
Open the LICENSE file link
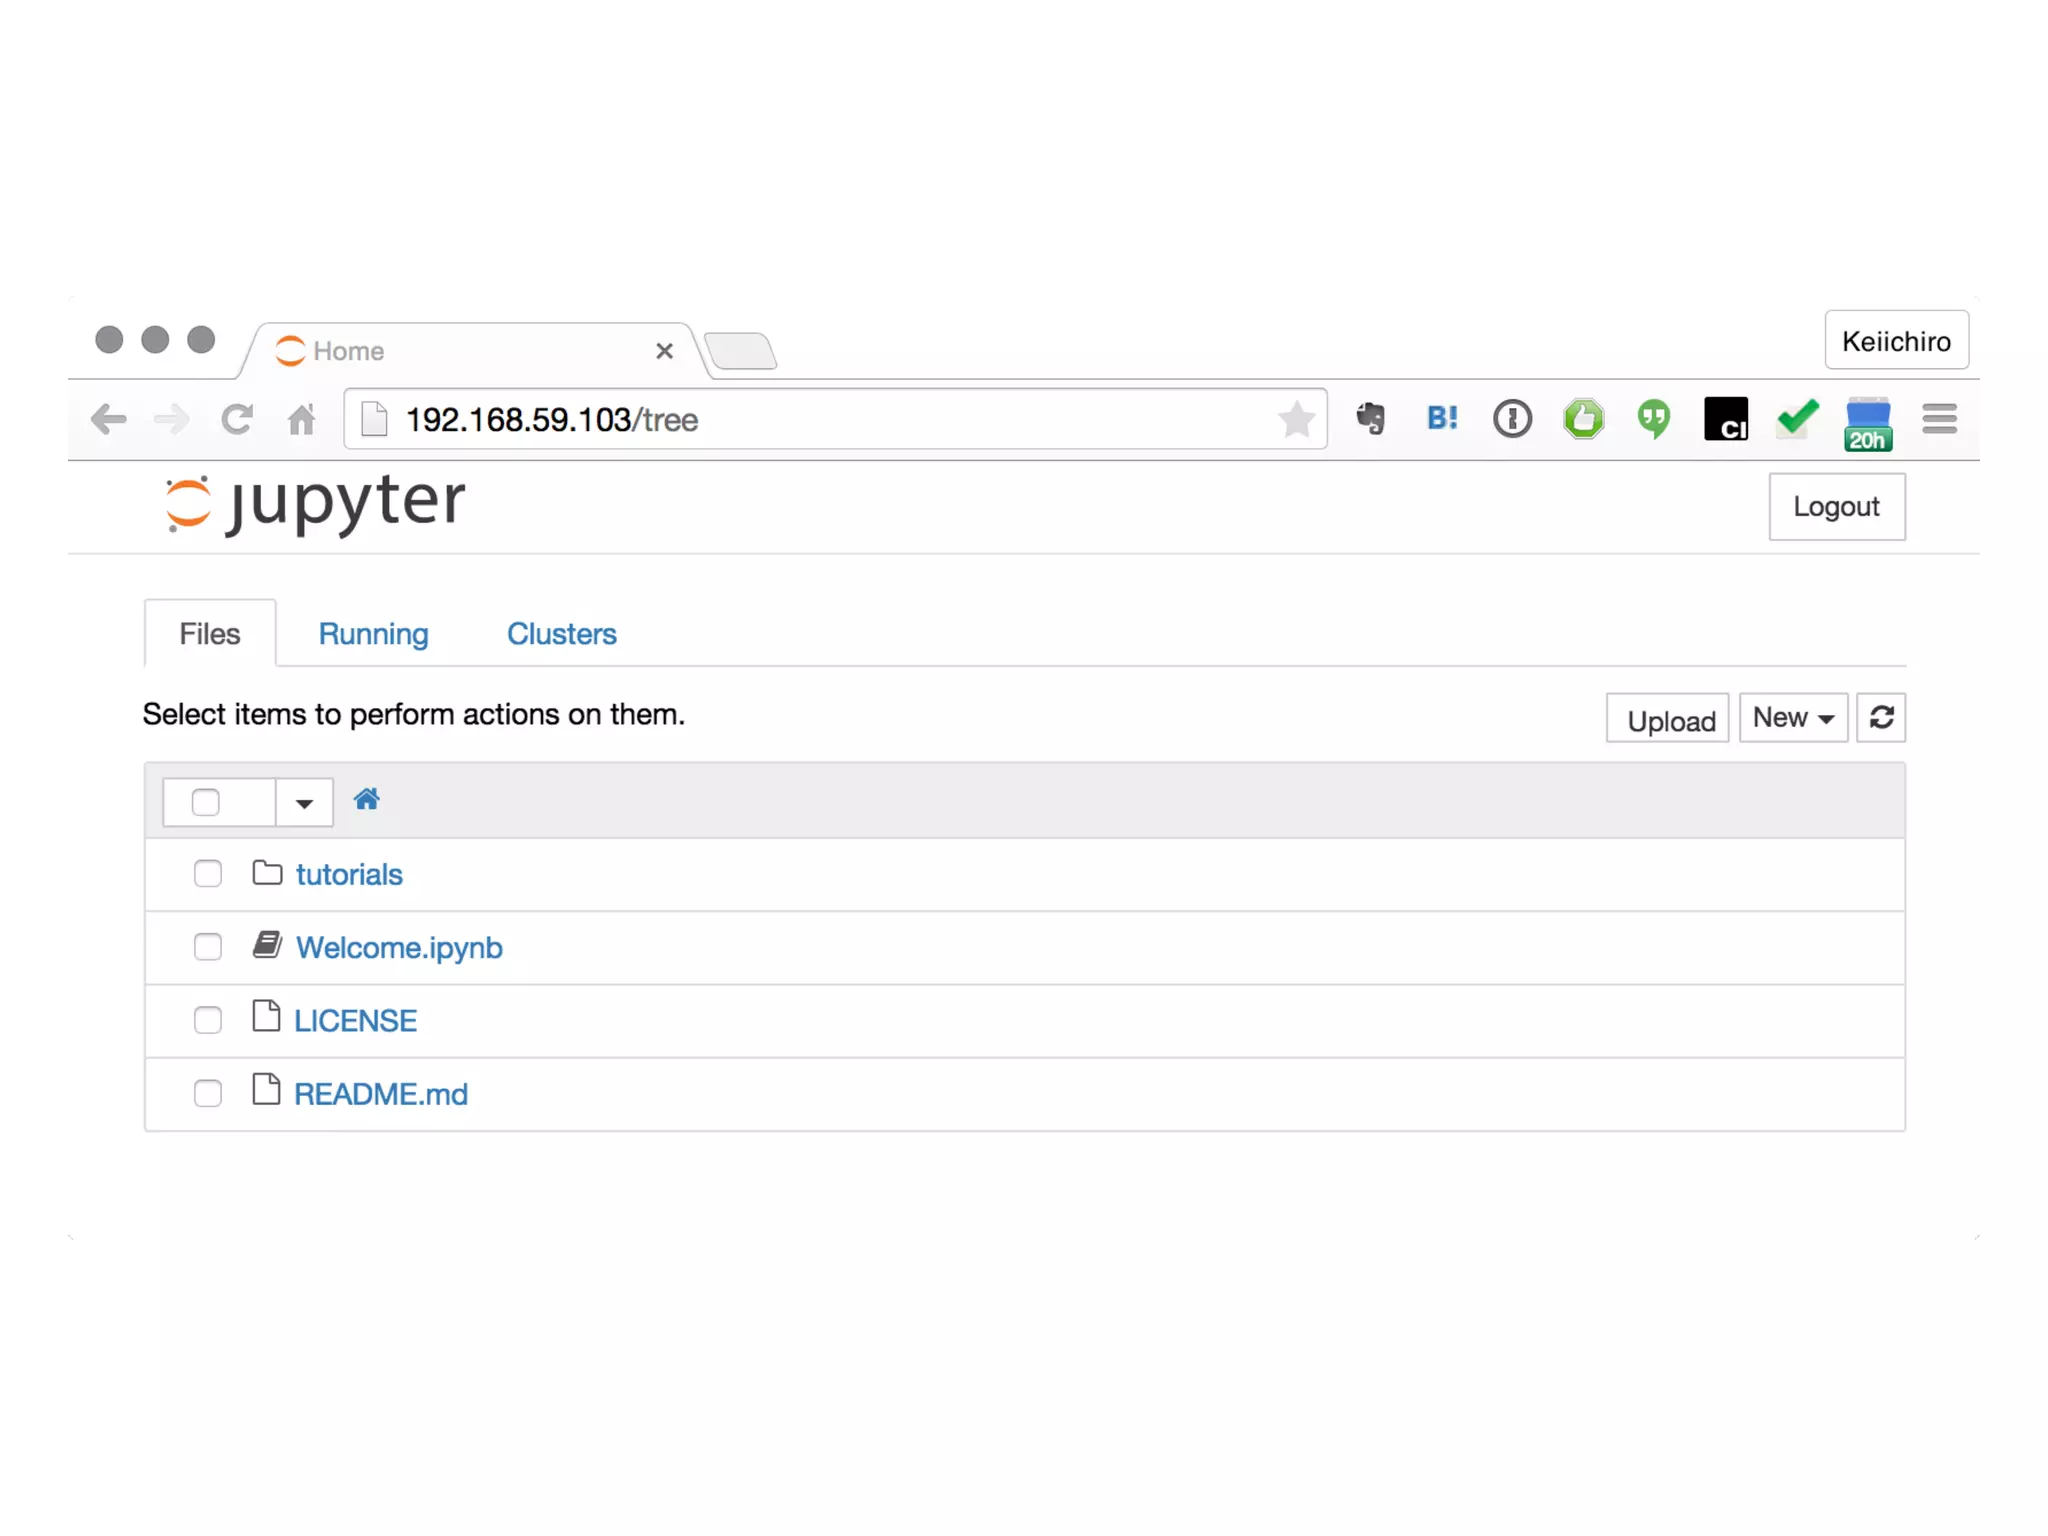coord(355,1020)
